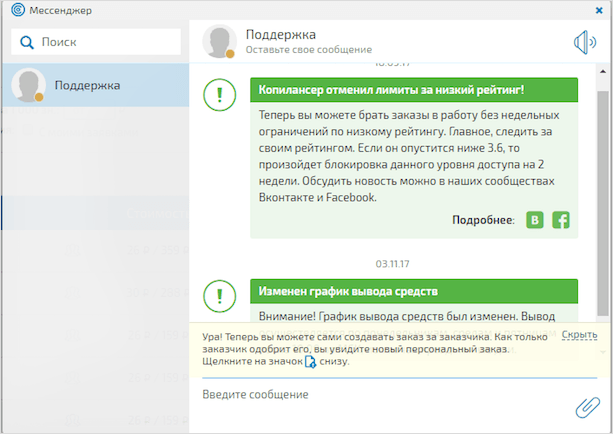Open the Facebook link icon
Viewport: 613px width, 434px height.
pyautogui.click(x=561, y=220)
